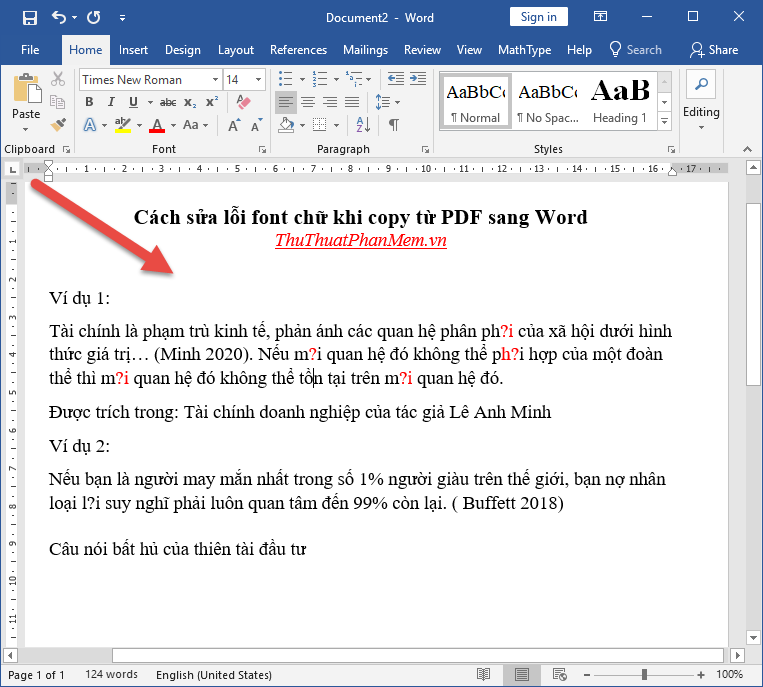Click the zoom slider handle
Viewport: 763px width, 687px height.
click(x=644, y=674)
